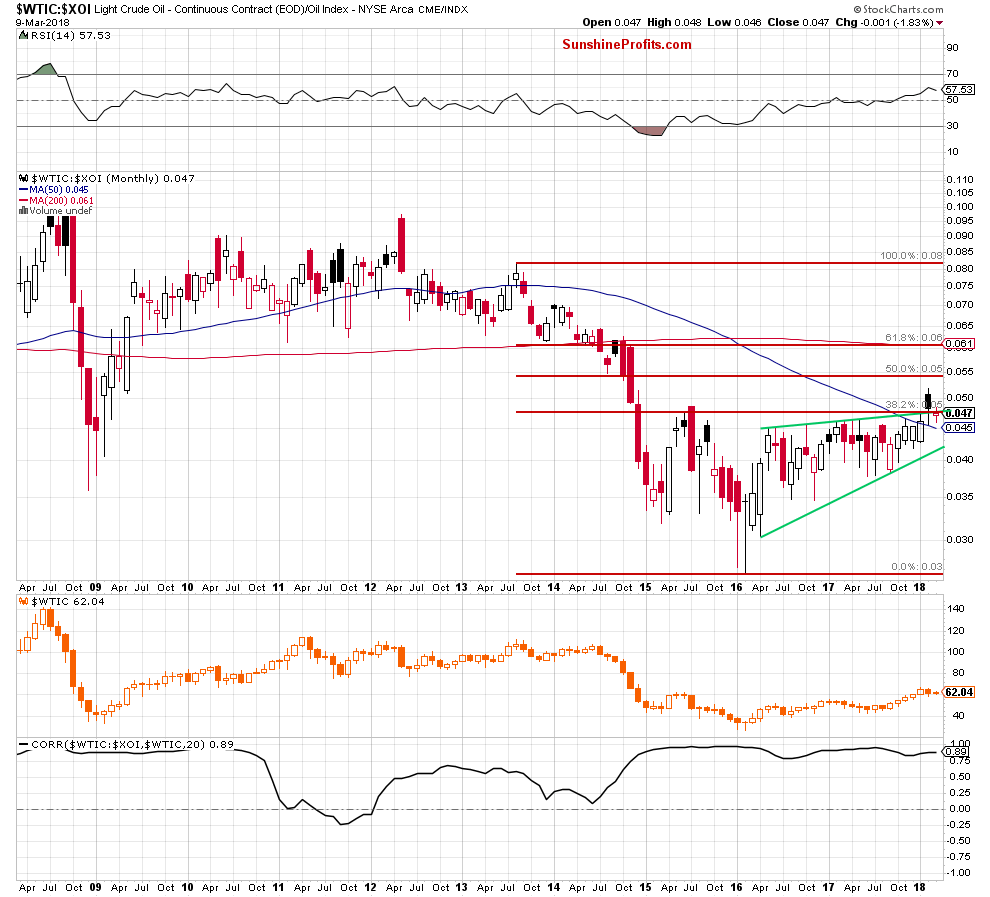
Task: Click the orange candlestick icon beside $WTIC 62.04
Action: click(24, 602)
